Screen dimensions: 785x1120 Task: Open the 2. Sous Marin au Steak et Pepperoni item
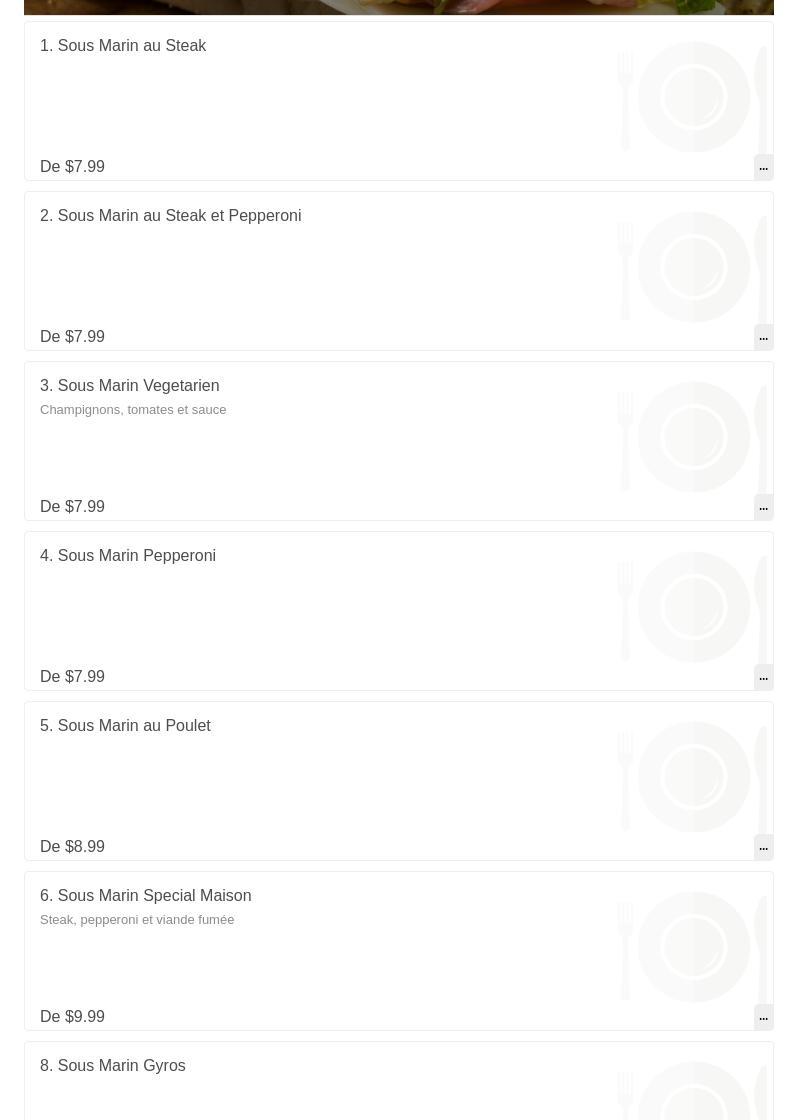(x=170, y=216)
